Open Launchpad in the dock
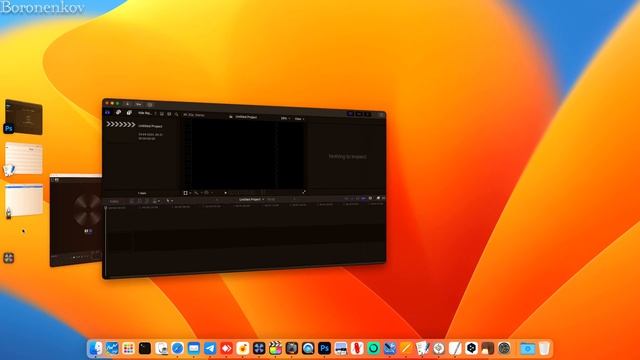Screen dimensions: 640x360 point(128,348)
